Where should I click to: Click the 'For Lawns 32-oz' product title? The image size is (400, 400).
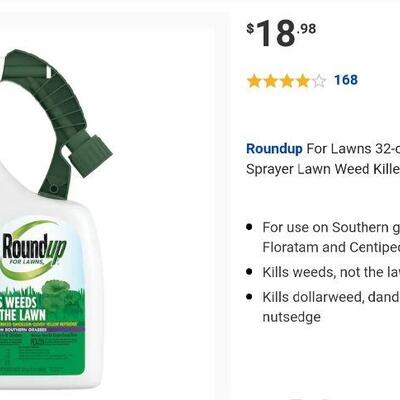(x=353, y=149)
